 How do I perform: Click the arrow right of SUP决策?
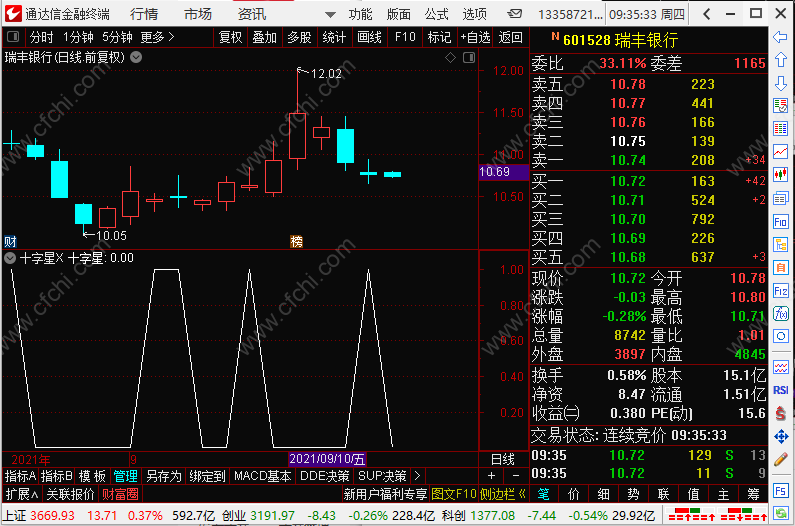point(417,476)
